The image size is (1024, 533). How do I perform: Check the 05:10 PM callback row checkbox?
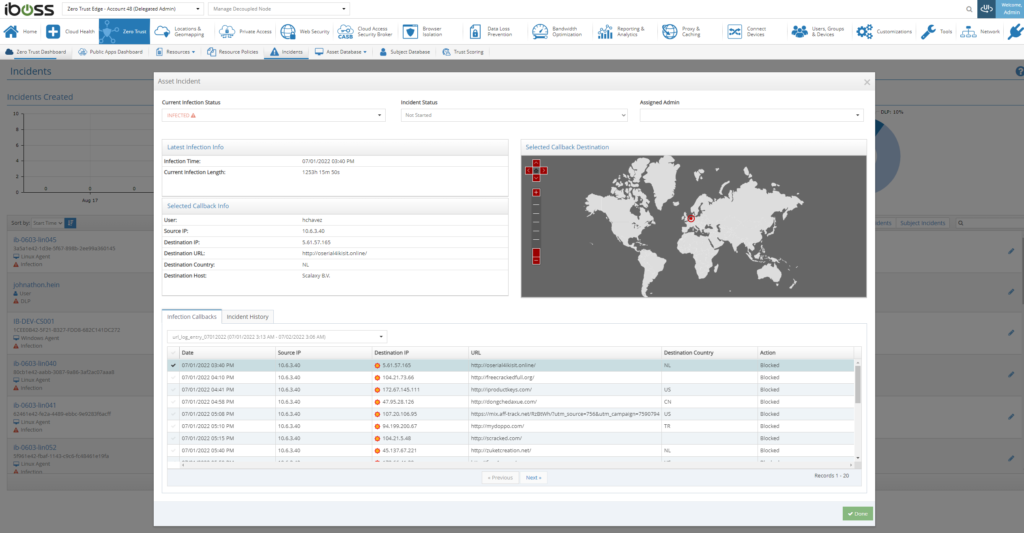pos(173,426)
